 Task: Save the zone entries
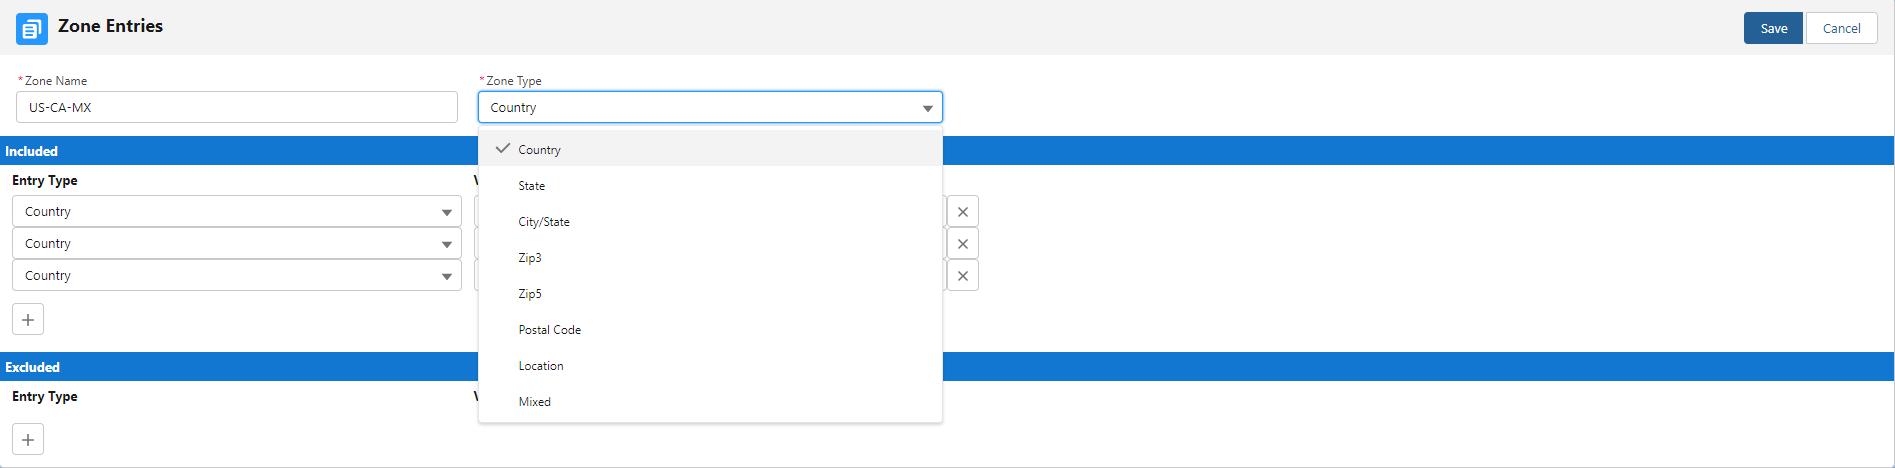(1774, 28)
